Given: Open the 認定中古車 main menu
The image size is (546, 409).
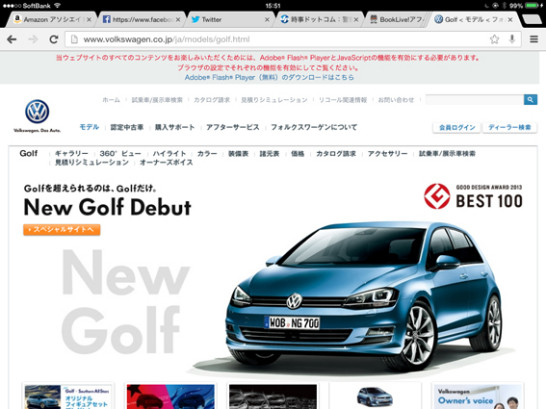Looking at the screenshot, I should point(127,127).
